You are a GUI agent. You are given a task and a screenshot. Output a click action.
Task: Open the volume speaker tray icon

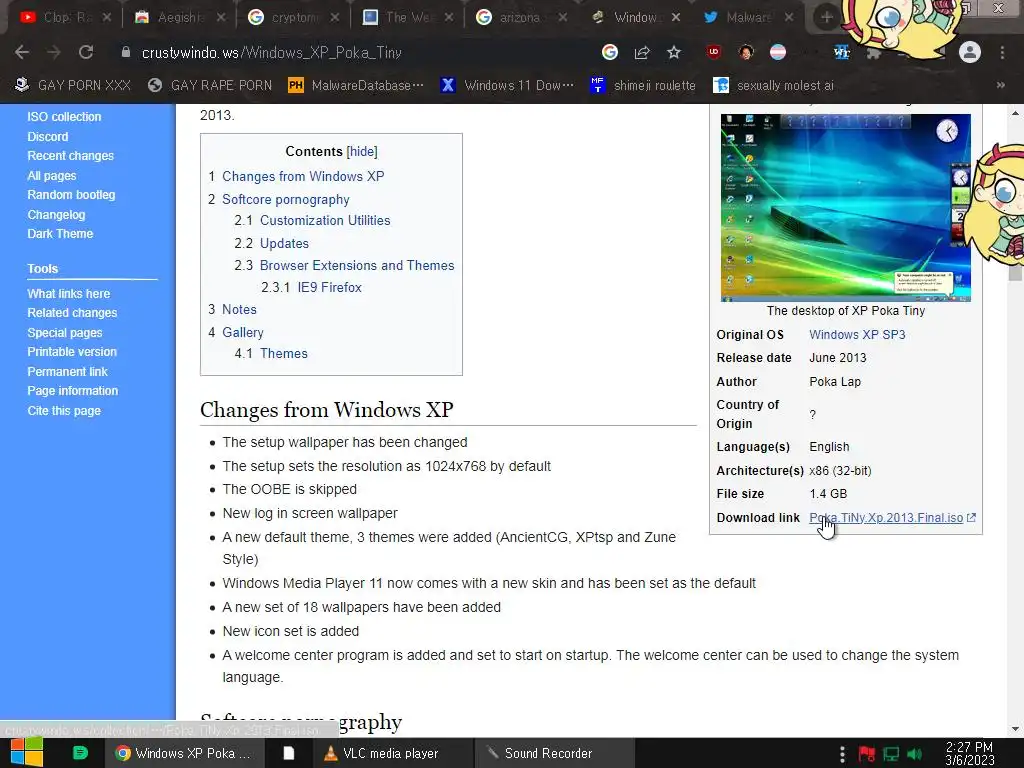pyautogui.click(x=915, y=755)
